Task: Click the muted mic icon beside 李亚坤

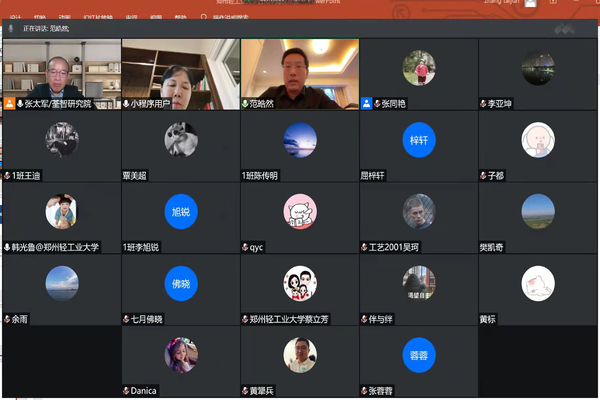Action: click(483, 103)
